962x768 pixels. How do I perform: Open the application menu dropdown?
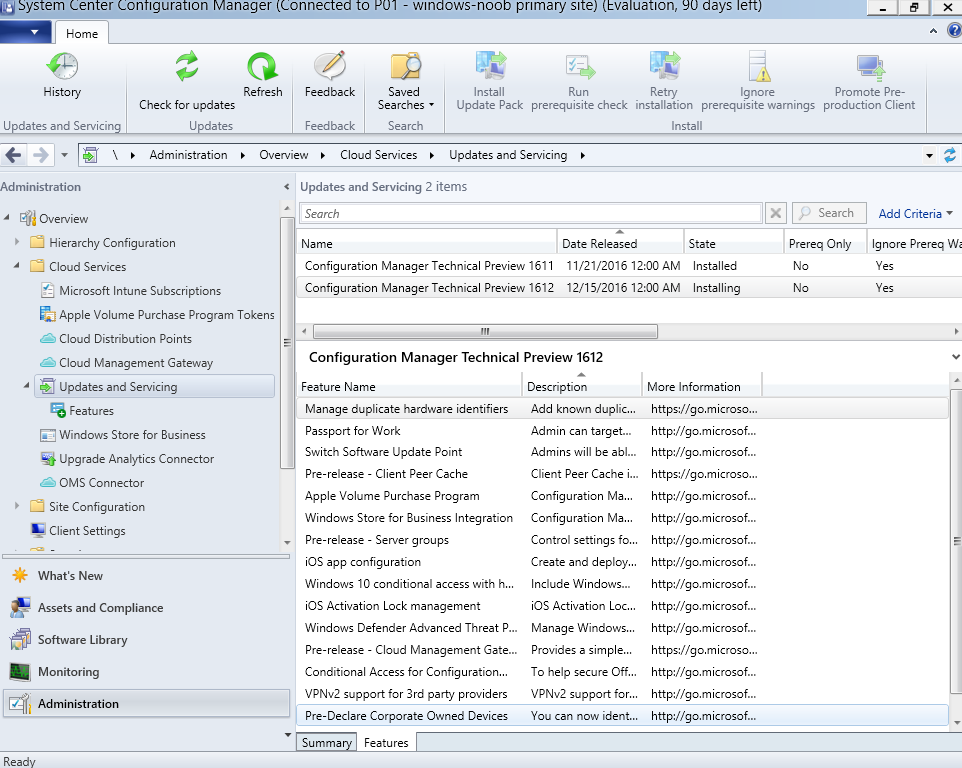click(24, 32)
